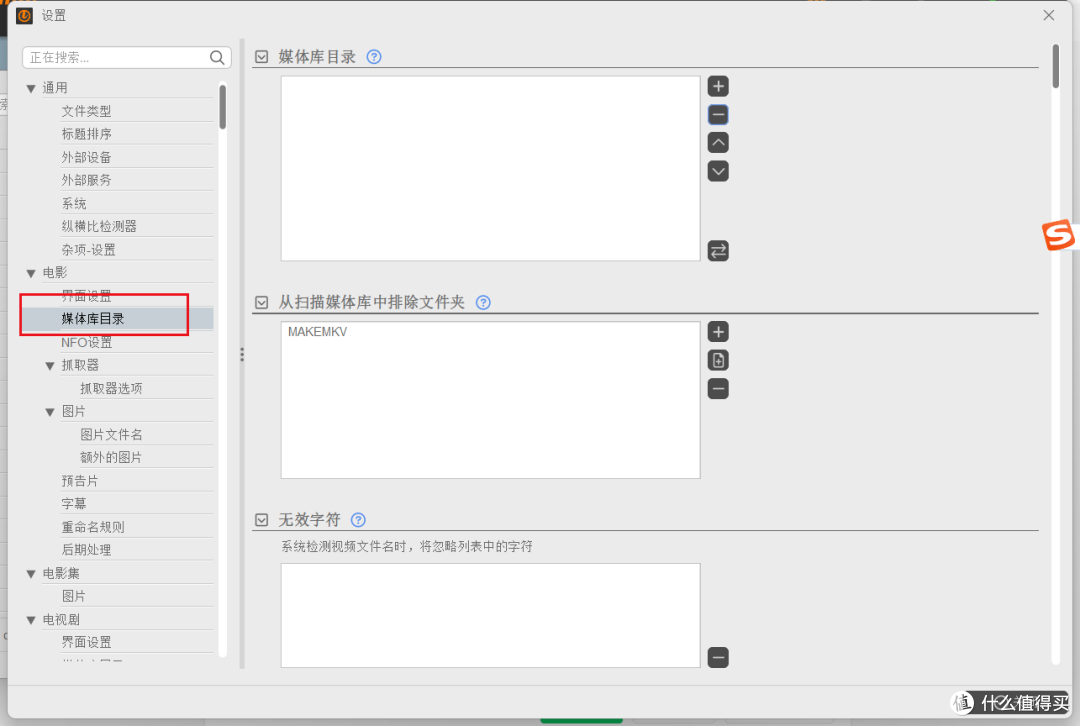Toggle the 媒体库目录 section checkbox
The width and height of the screenshot is (1080, 726).
click(x=261, y=56)
